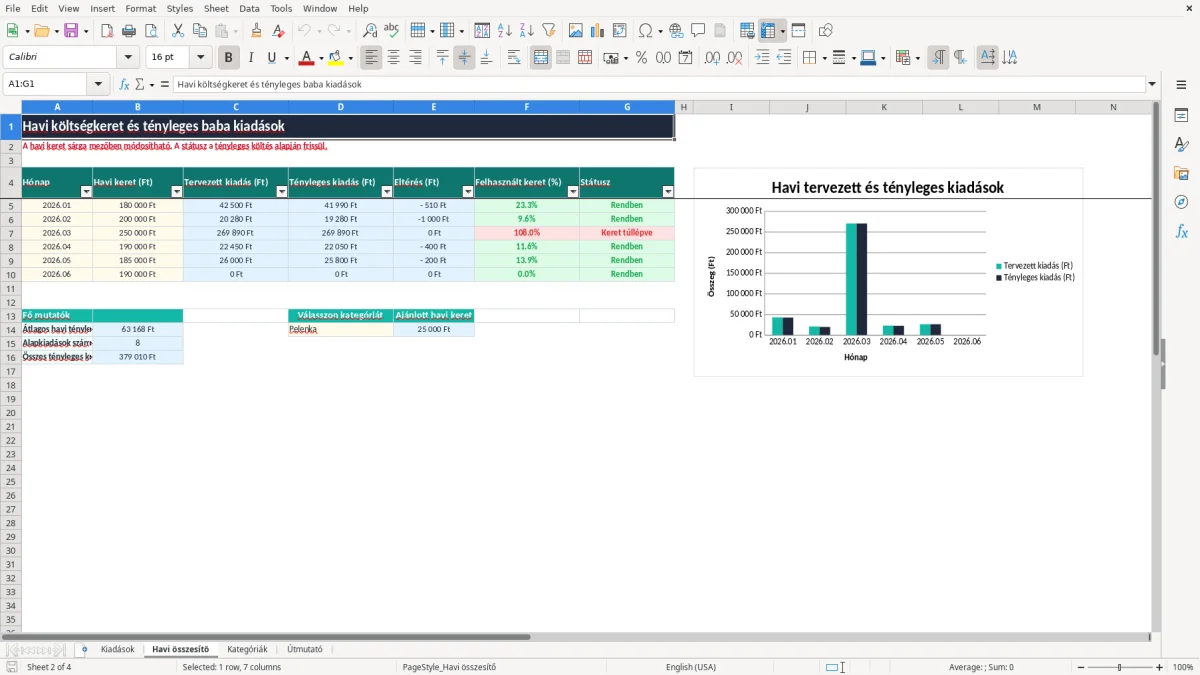Insert comment icon

coord(699,31)
